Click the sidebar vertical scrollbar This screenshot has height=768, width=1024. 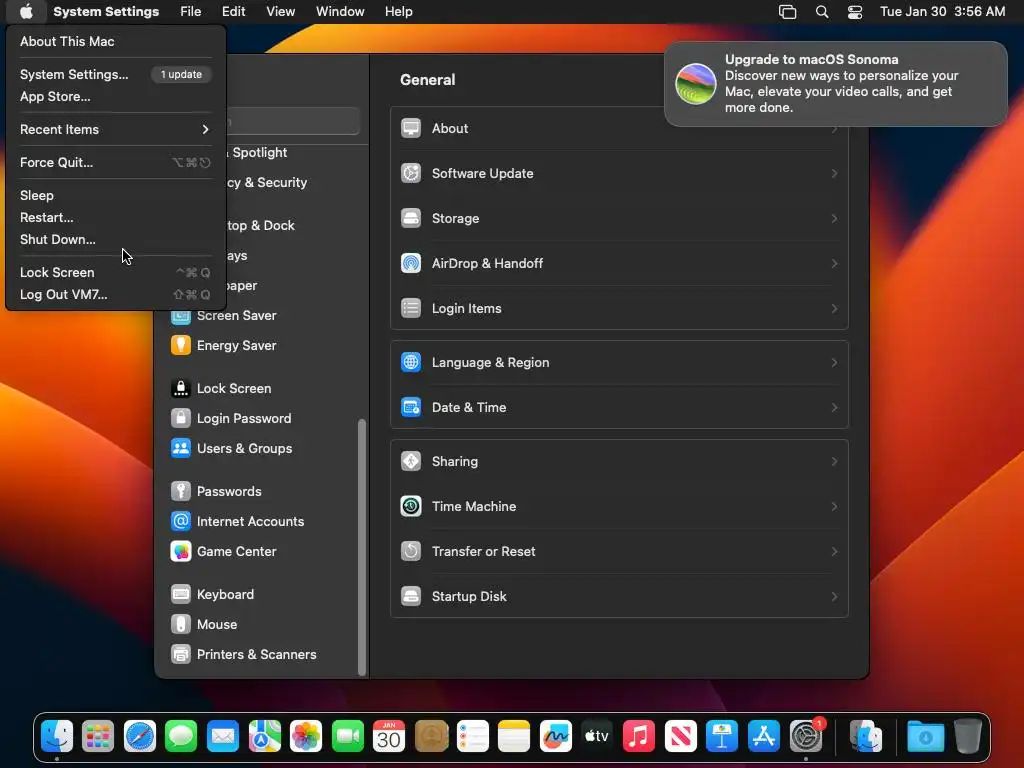tap(362, 547)
